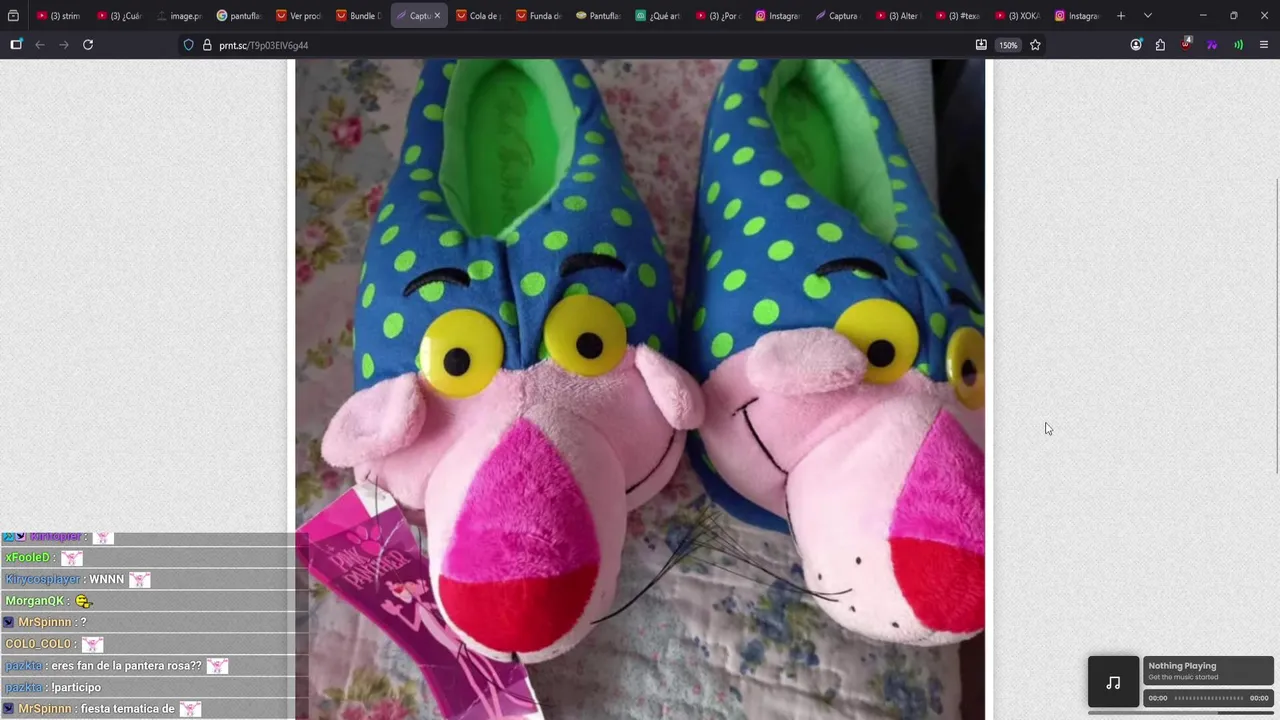The width and height of the screenshot is (1280, 720).
Task: Switch to the 'Bundle D' tab
Action: (359, 16)
